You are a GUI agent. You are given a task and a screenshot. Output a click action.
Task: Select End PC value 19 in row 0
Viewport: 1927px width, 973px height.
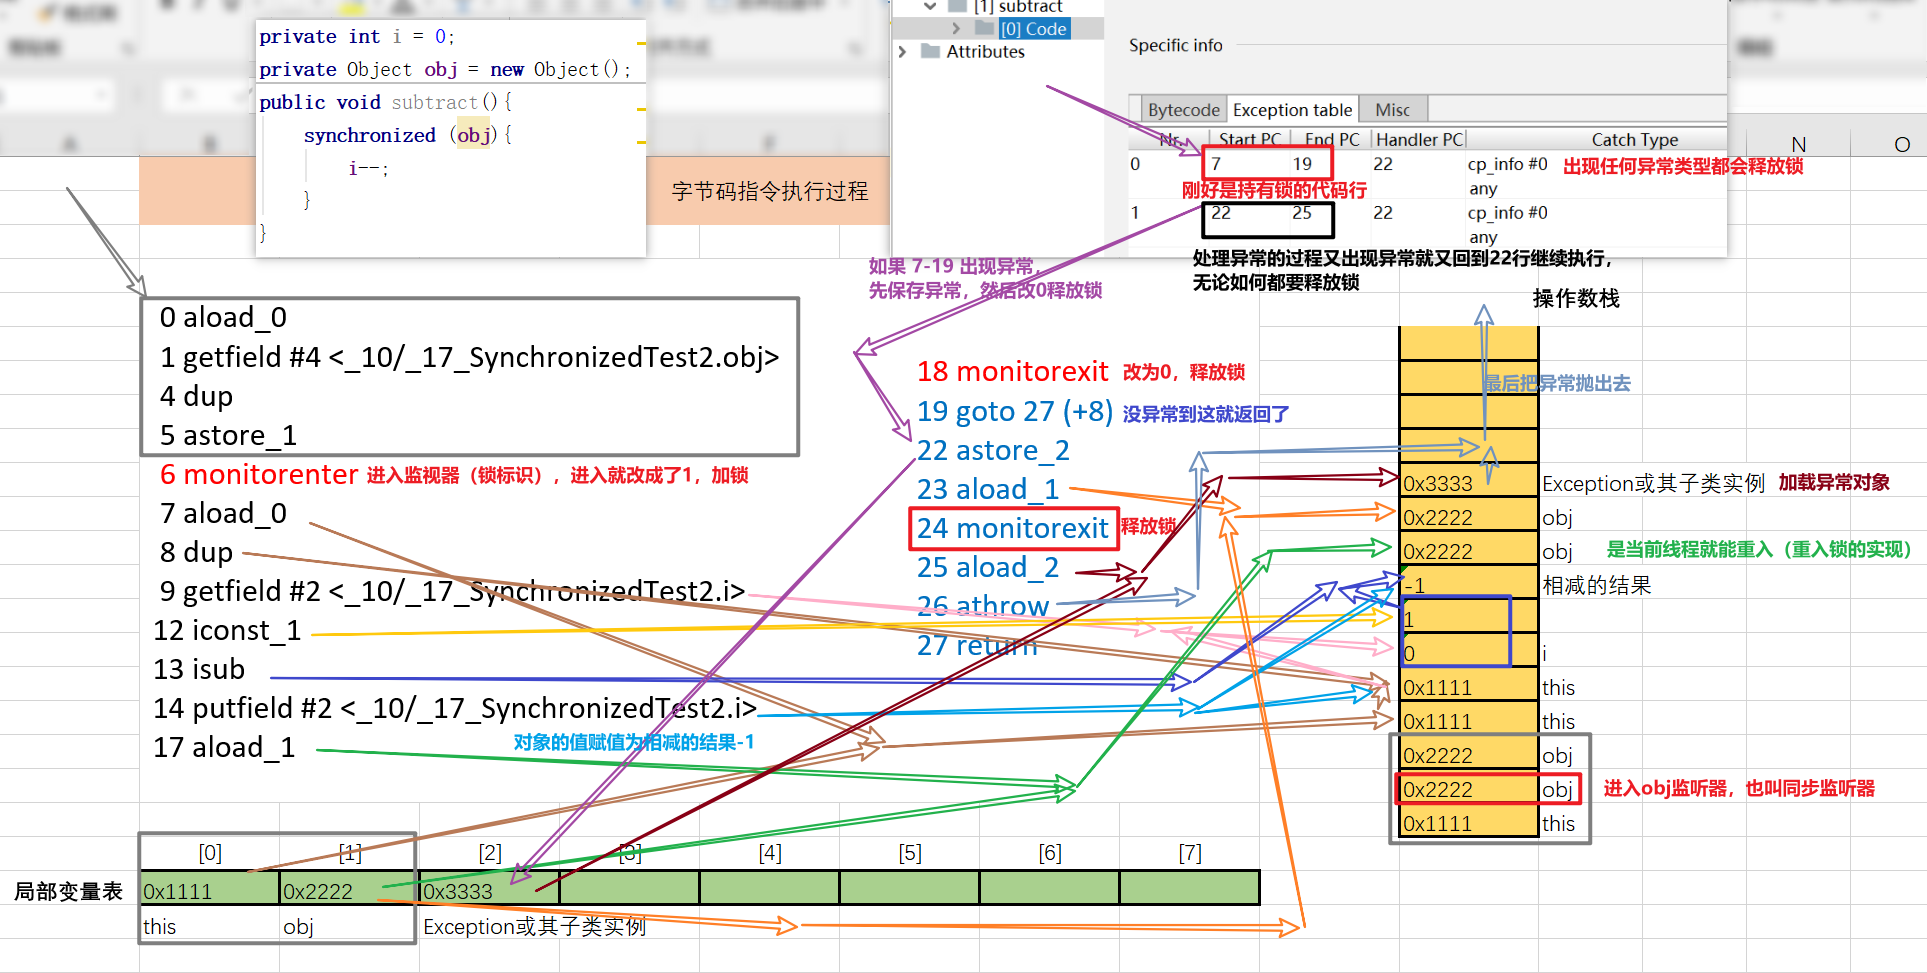tap(1302, 164)
